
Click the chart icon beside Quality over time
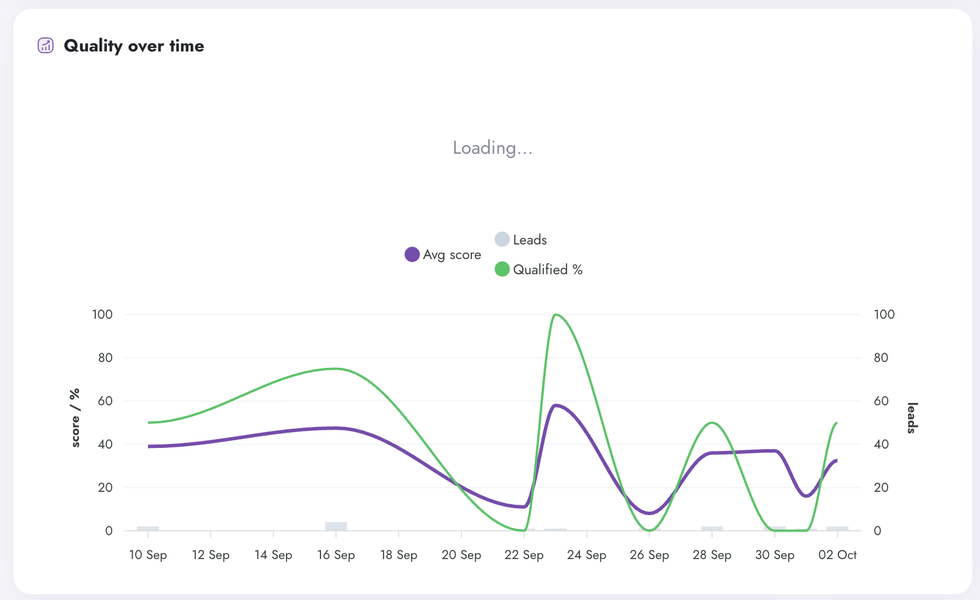pyautogui.click(x=46, y=46)
